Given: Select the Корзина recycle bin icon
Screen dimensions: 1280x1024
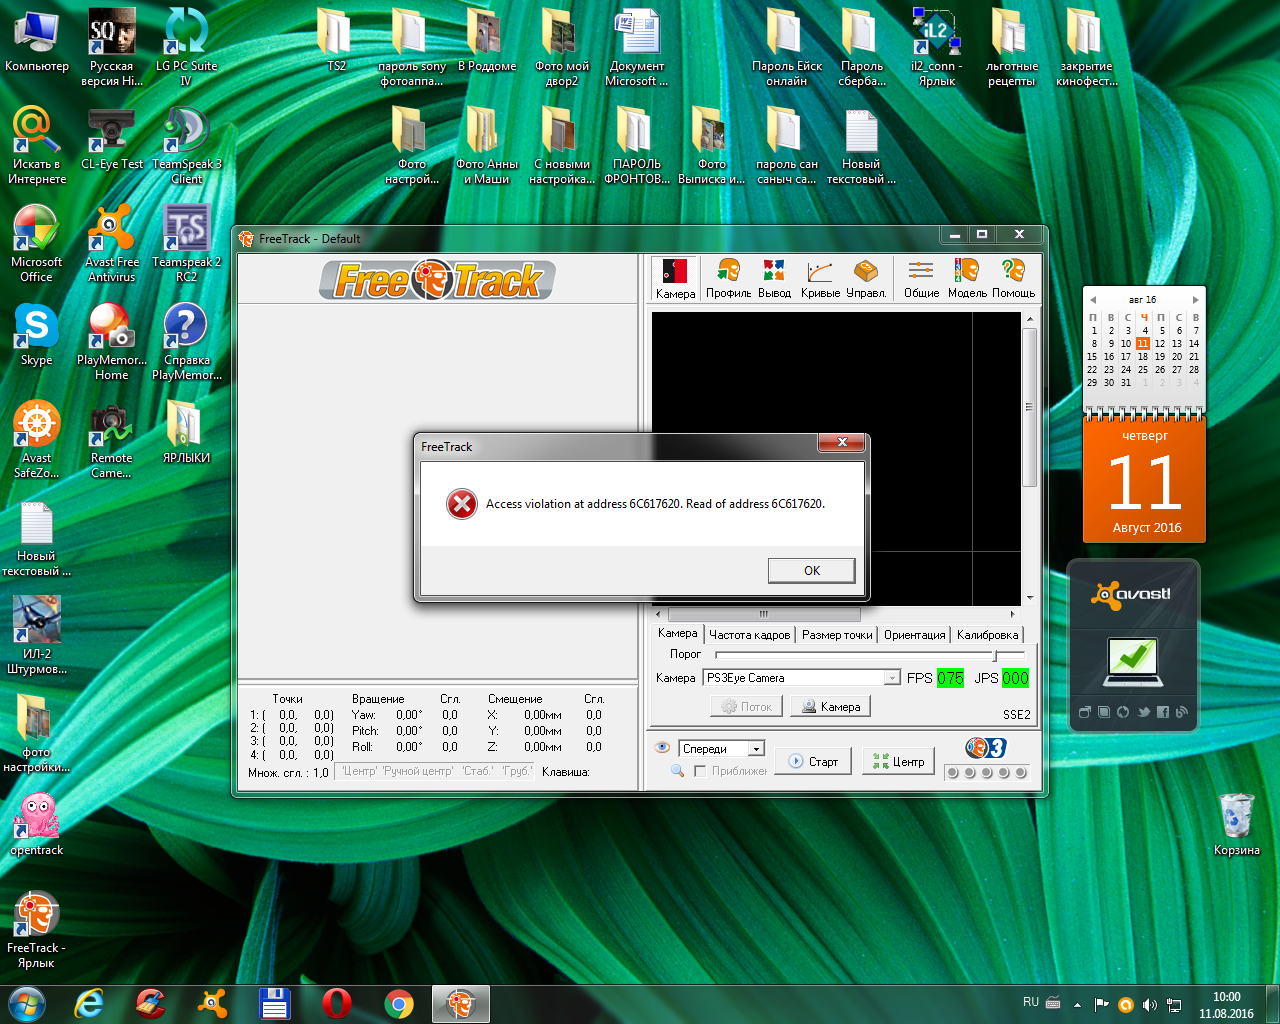Looking at the screenshot, I should pos(1237,824).
